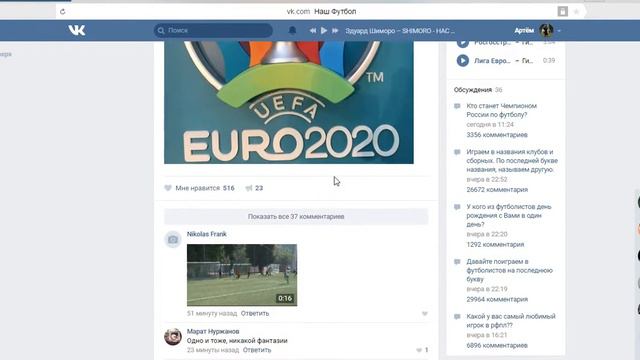Image resolution: width=640 pixels, height=360 pixels.
Task: Like Марат Нуржанов's comment heart
Action: tap(419, 350)
